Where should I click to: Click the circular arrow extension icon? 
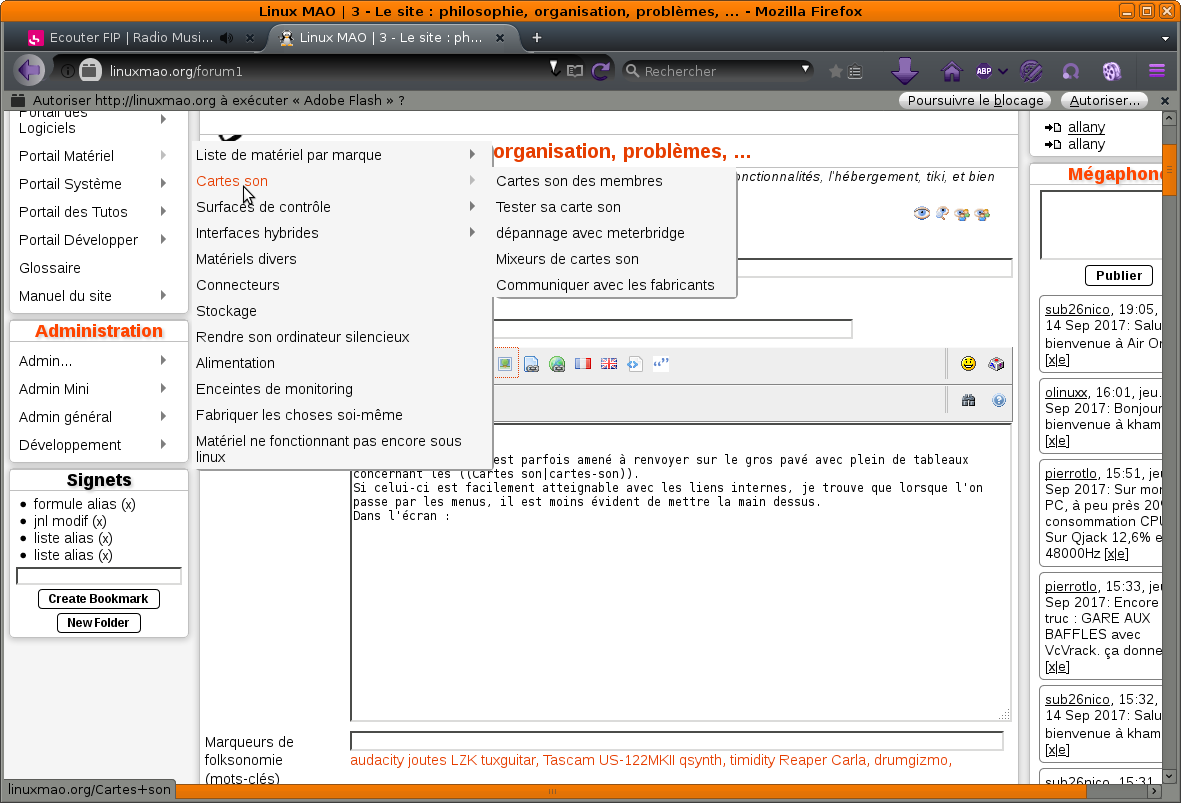1070,72
